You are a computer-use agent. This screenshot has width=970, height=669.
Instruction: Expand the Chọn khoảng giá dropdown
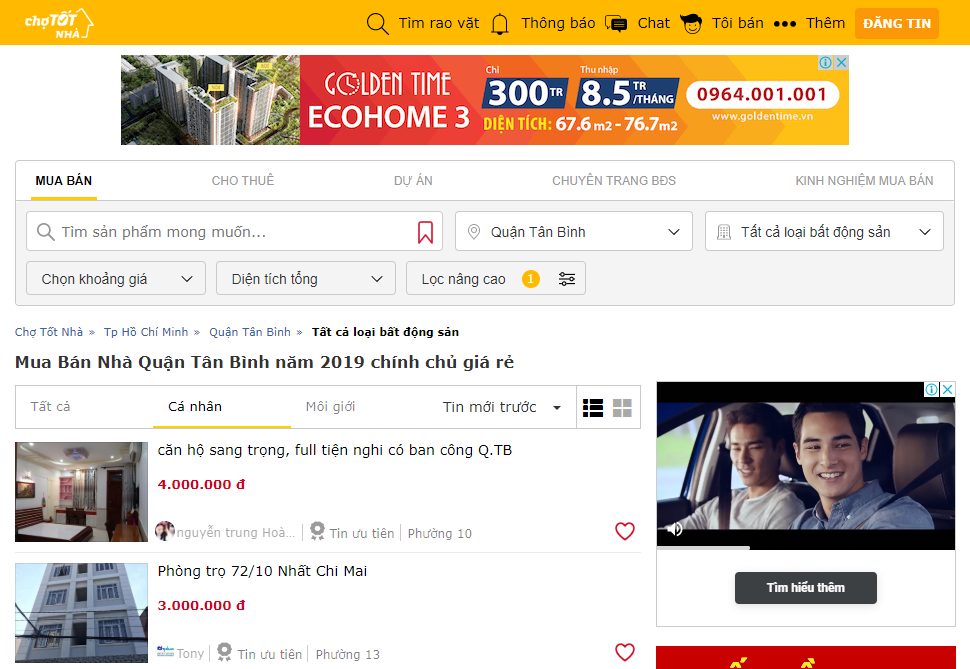(x=116, y=278)
